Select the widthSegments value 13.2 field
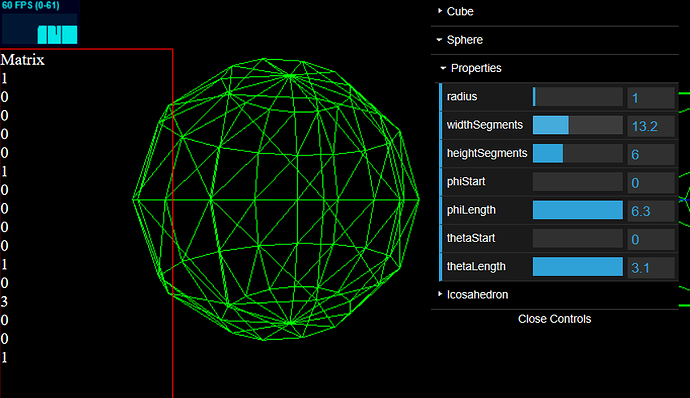The image size is (690, 398). pos(651,126)
